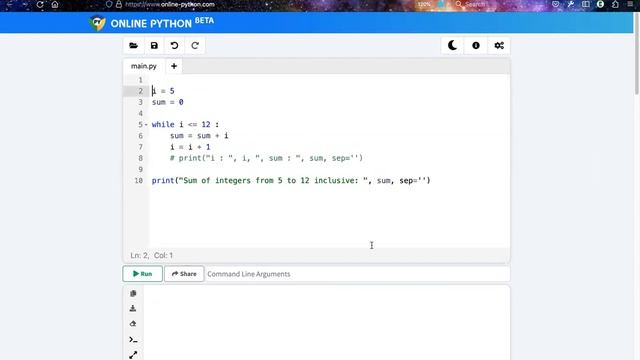
Task: Click the Online Python logo
Action: (97, 23)
